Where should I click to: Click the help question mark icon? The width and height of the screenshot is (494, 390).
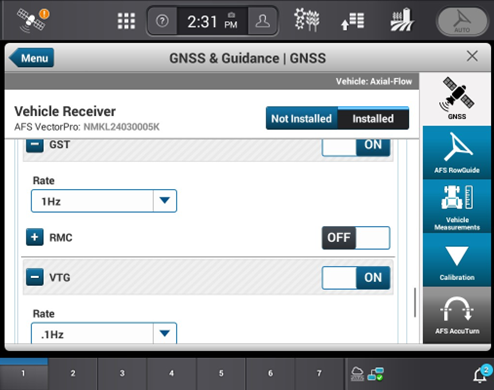click(x=162, y=21)
